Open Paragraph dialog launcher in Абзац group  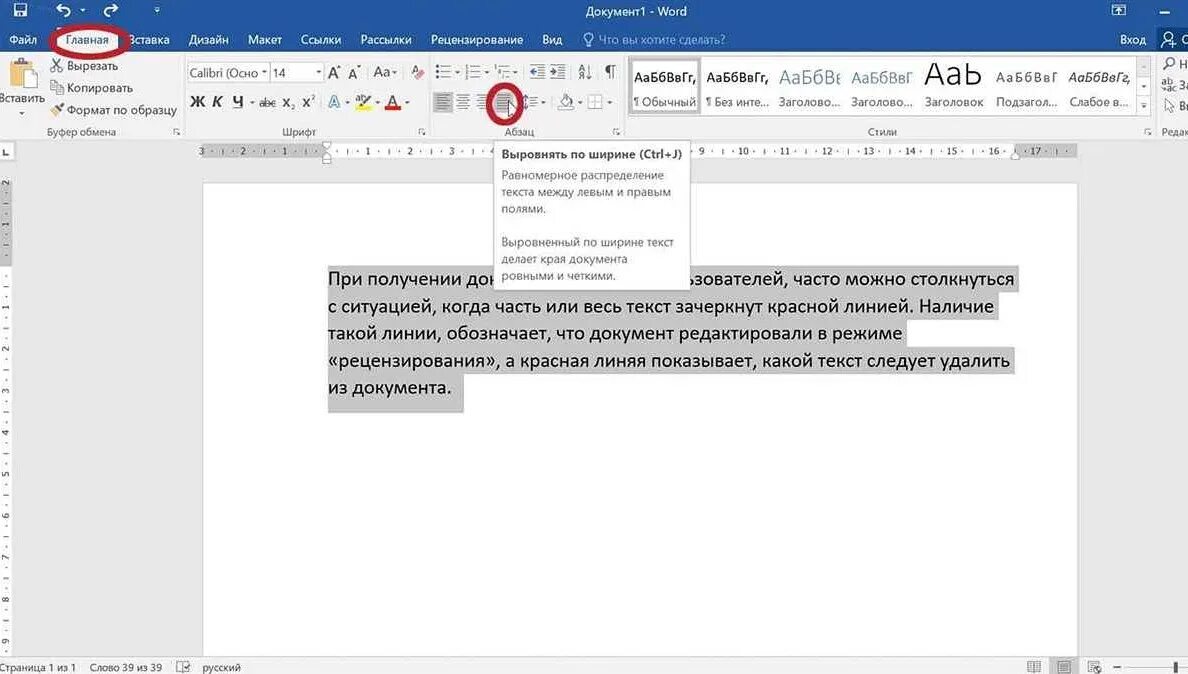(x=616, y=132)
